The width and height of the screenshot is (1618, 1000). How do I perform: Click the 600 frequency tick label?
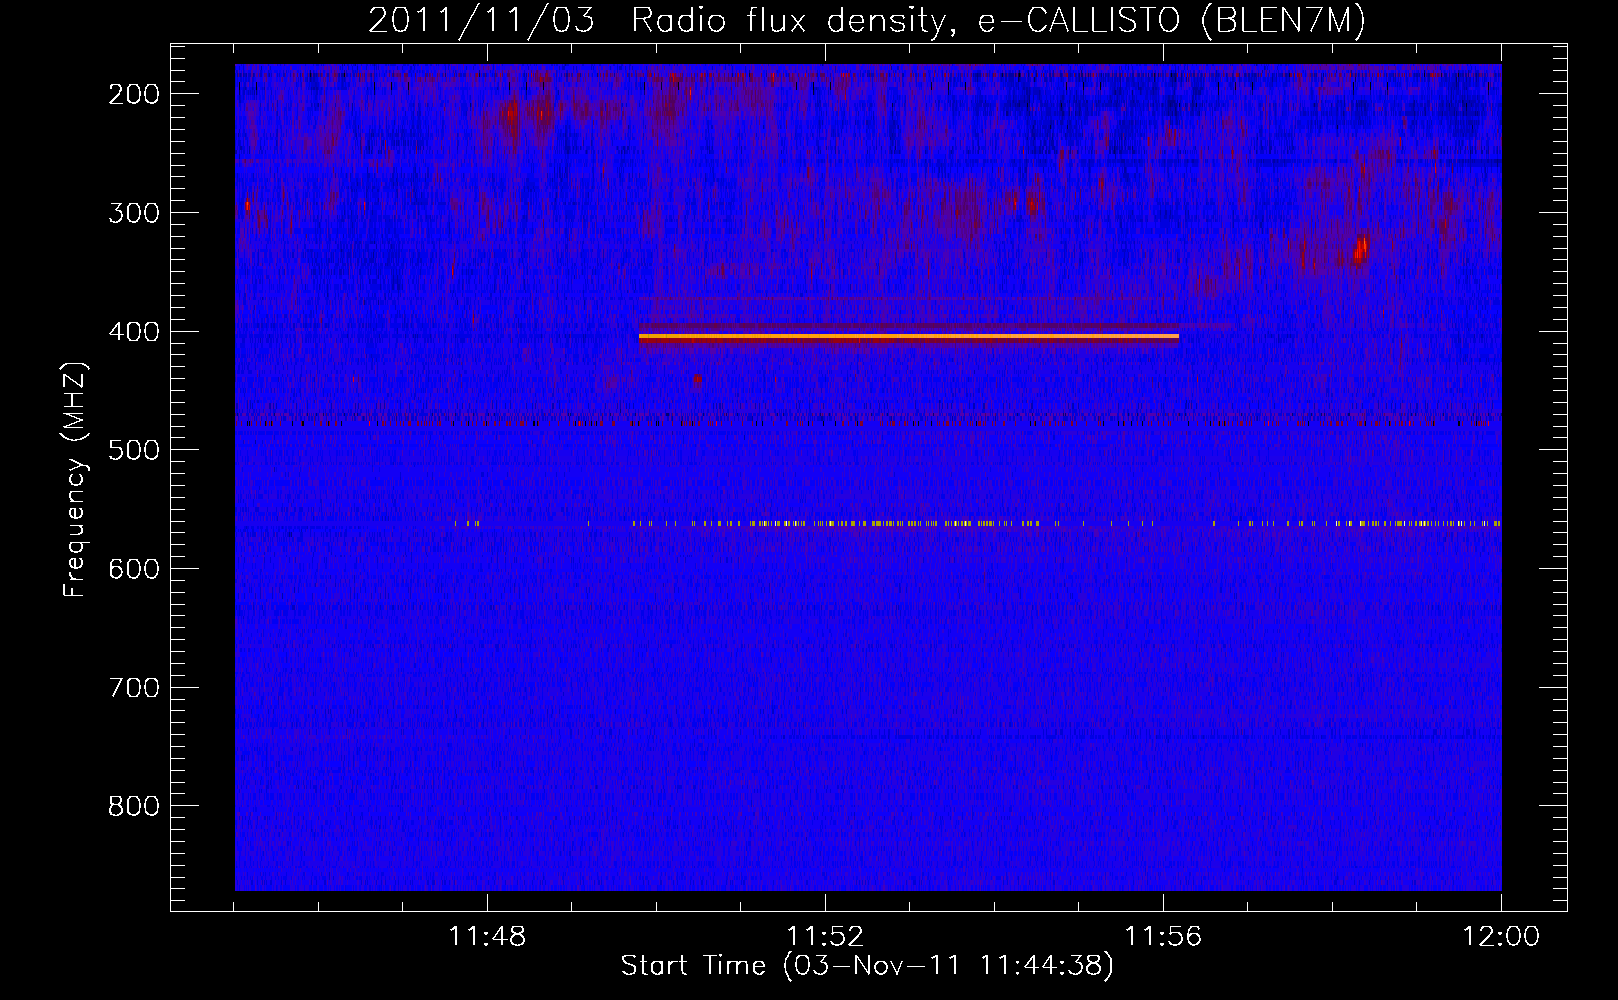coord(134,569)
